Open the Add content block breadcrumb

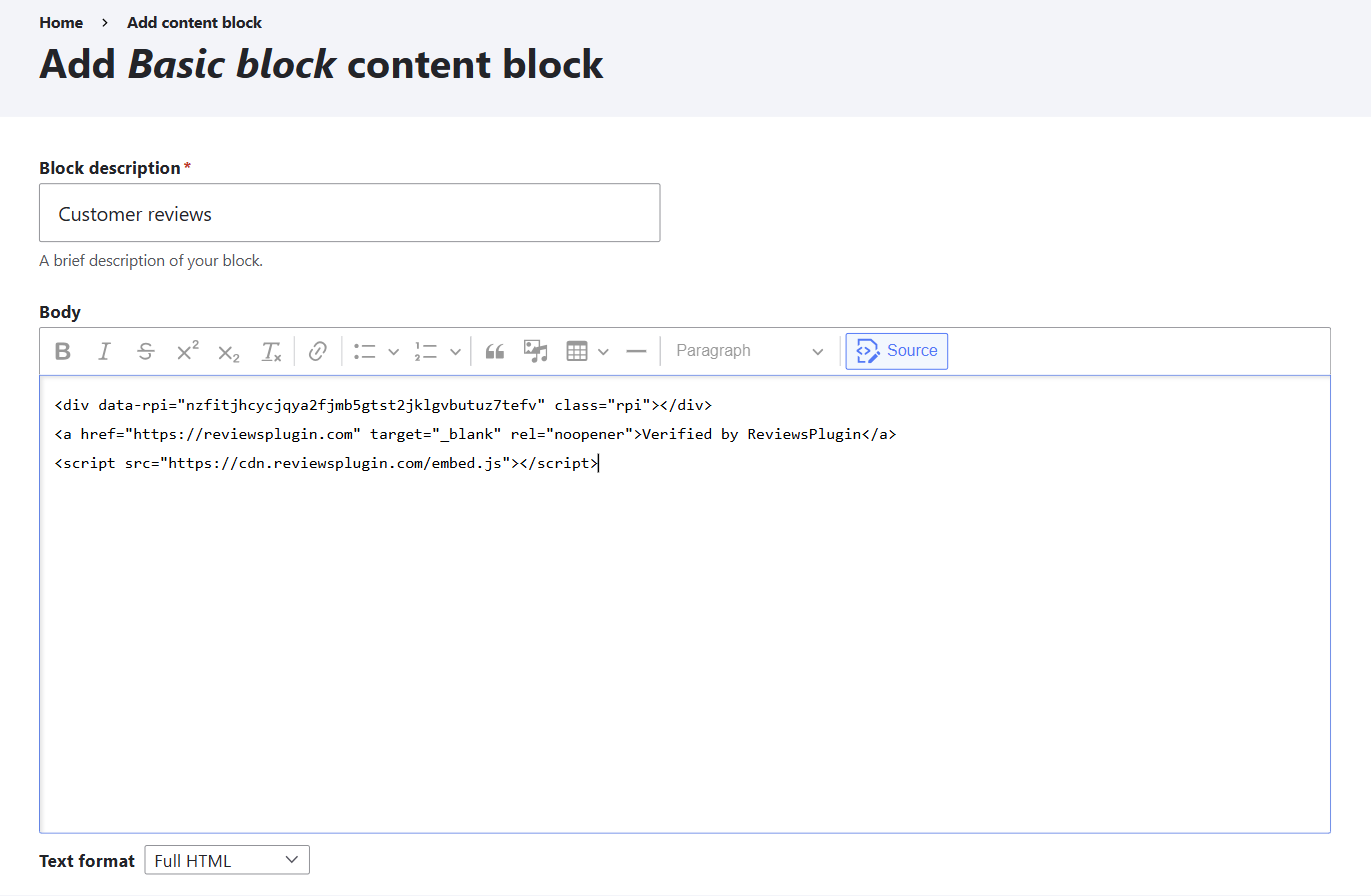click(194, 22)
